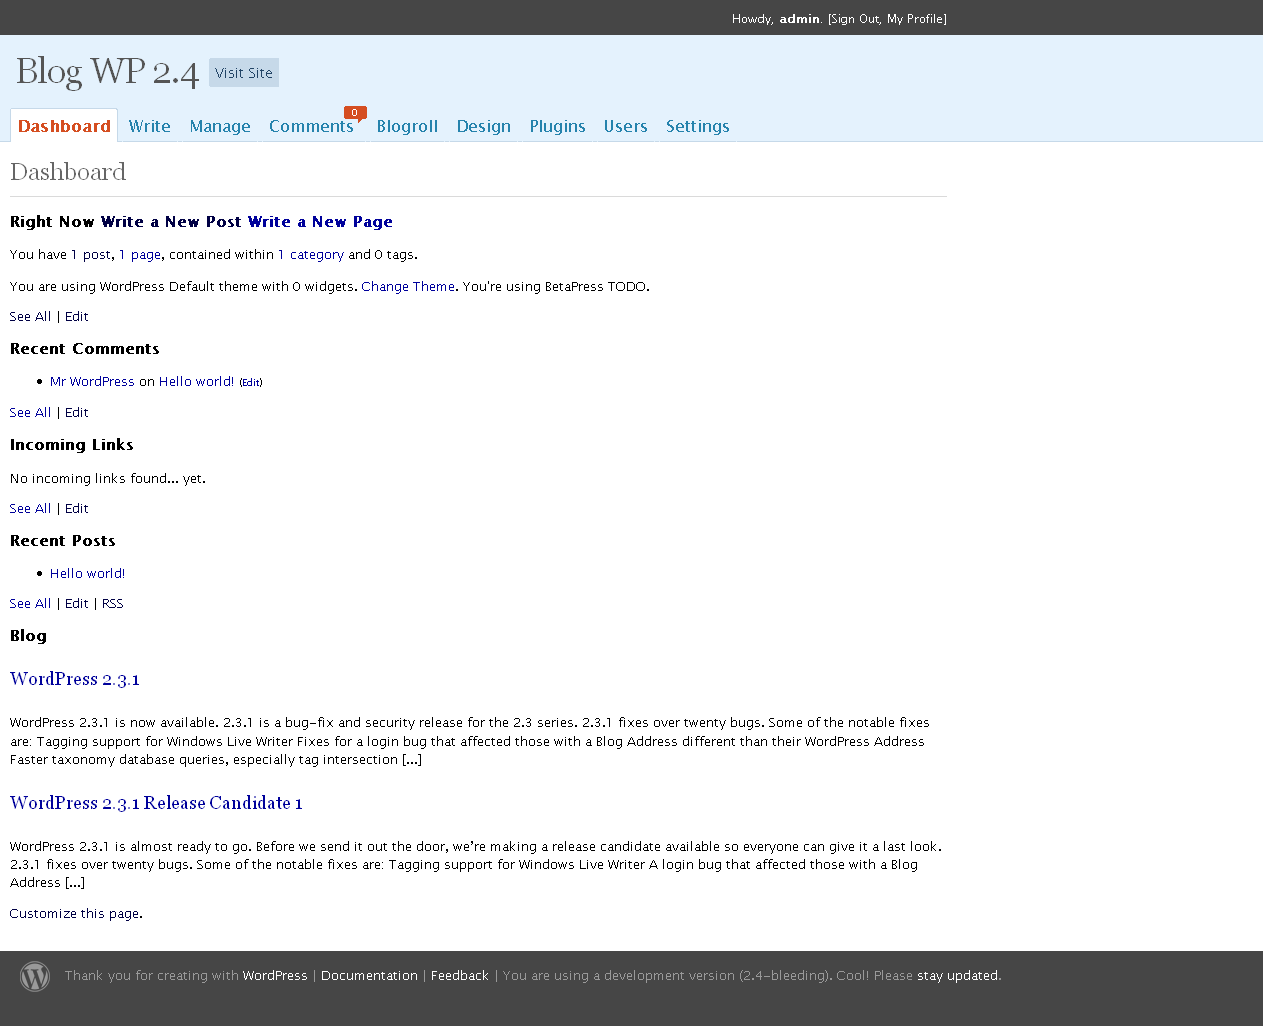Click the WordPress logo in the footer

pyautogui.click(x=35, y=976)
